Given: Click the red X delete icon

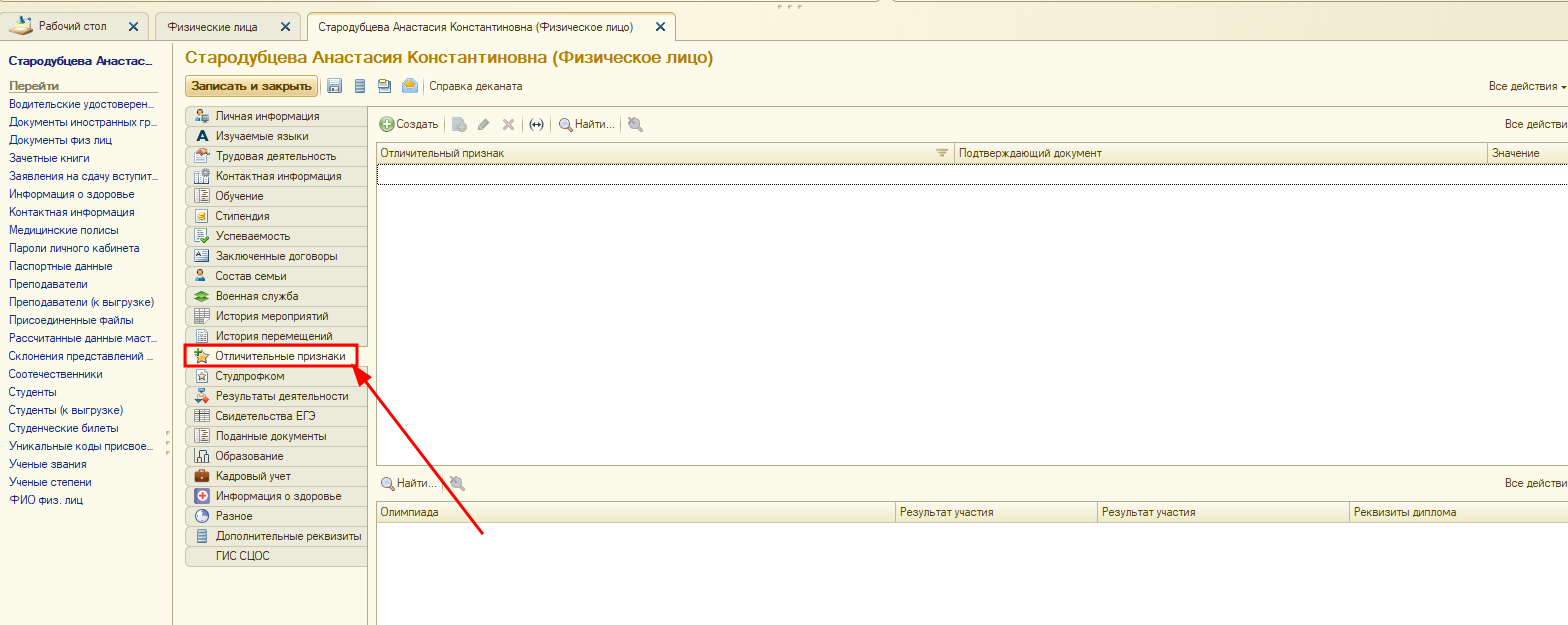Looking at the screenshot, I should pos(508,125).
